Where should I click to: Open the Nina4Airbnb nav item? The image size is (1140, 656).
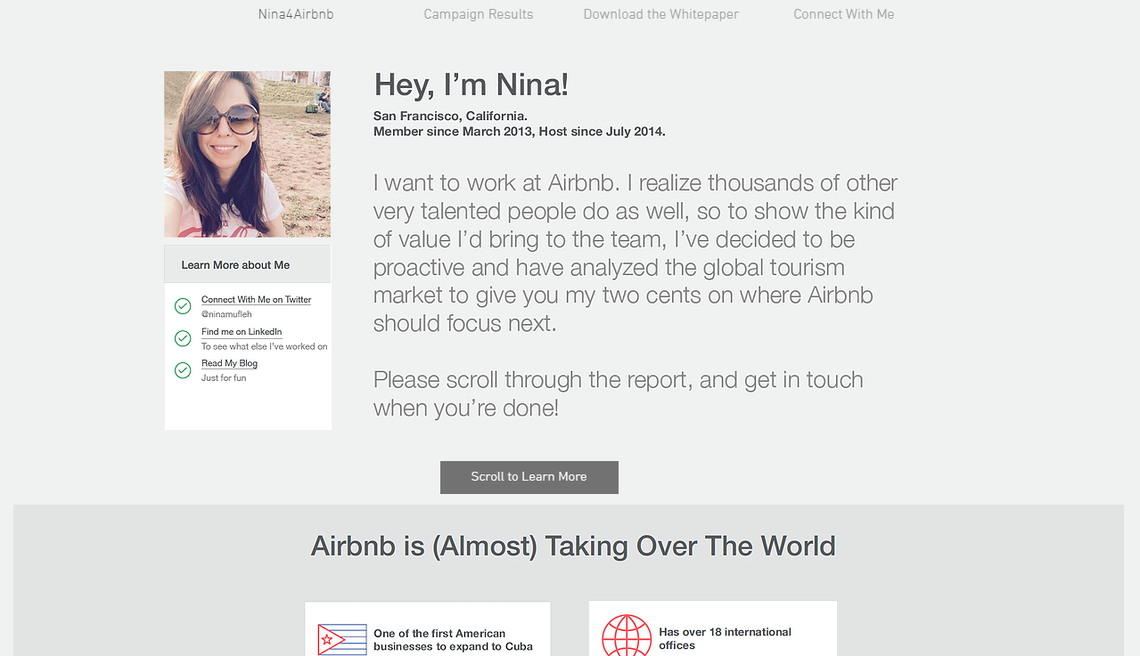[295, 15]
